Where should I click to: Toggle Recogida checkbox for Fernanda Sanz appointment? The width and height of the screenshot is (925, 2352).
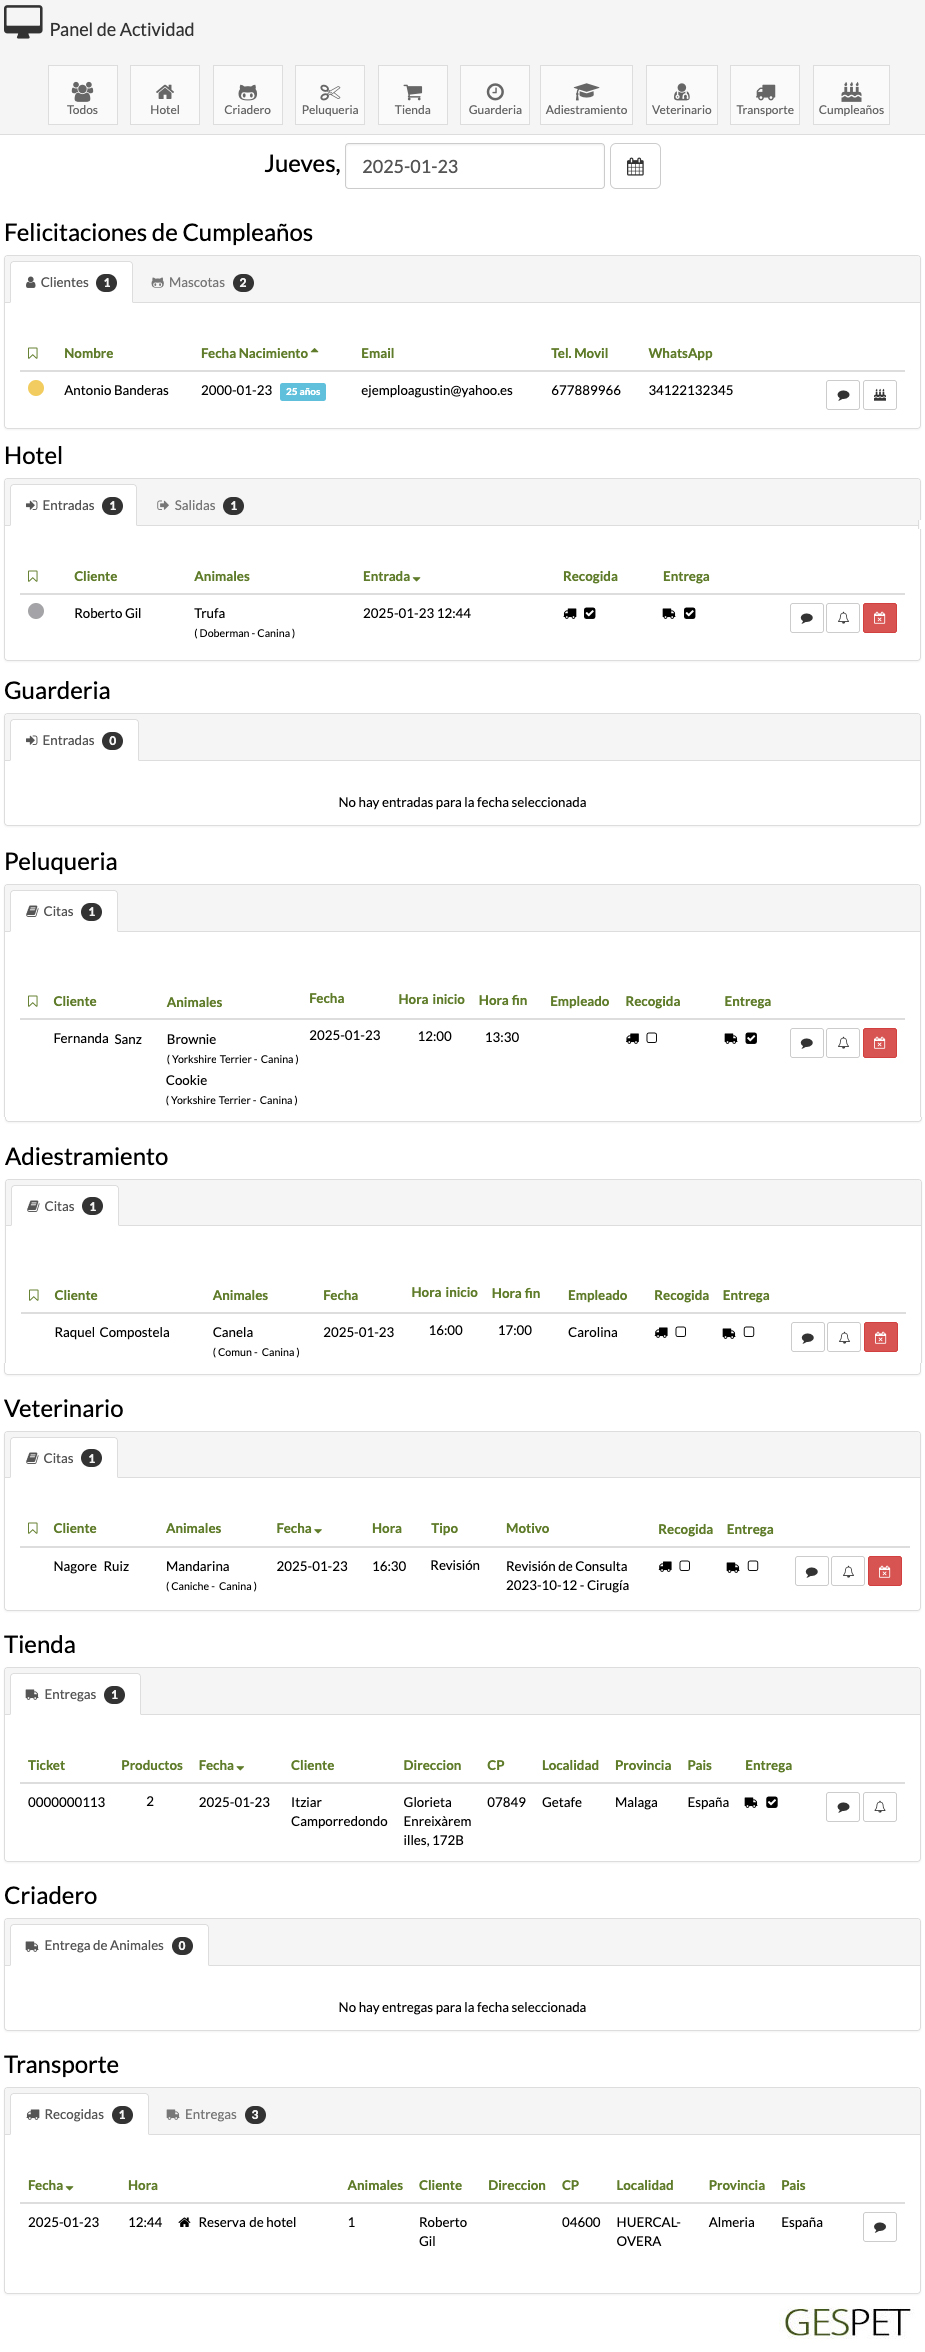(x=652, y=1038)
